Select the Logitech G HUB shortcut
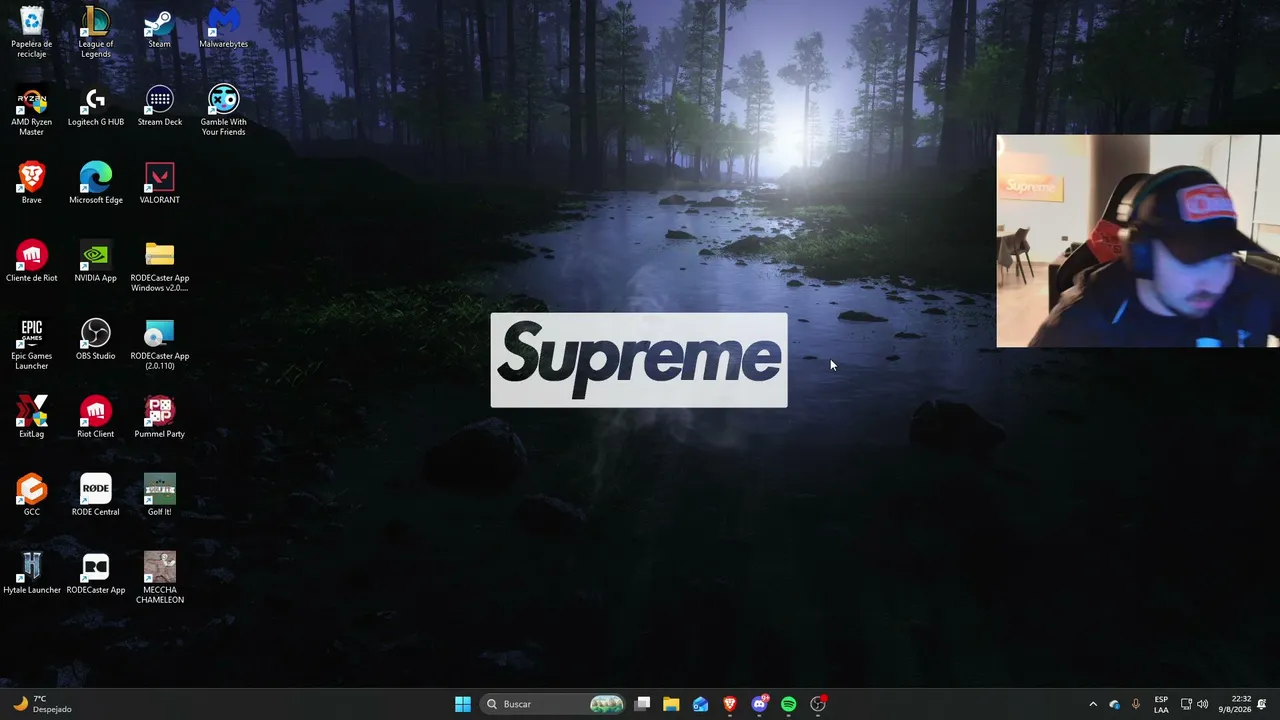The image size is (1280, 720). [x=96, y=105]
